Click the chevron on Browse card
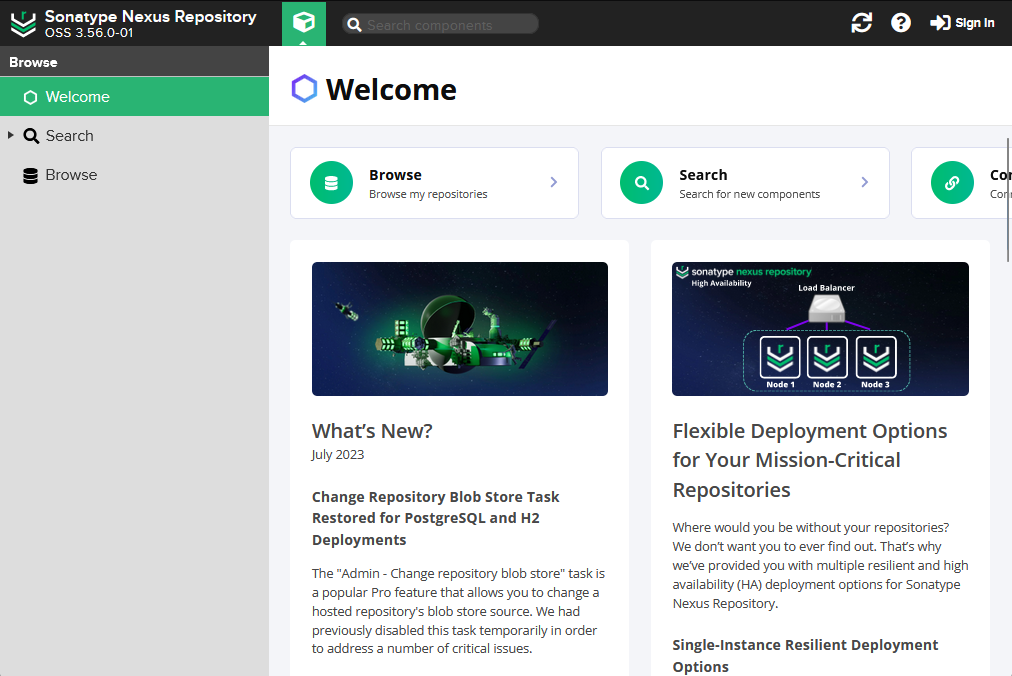The image size is (1012, 676). (x=554, y=182)
